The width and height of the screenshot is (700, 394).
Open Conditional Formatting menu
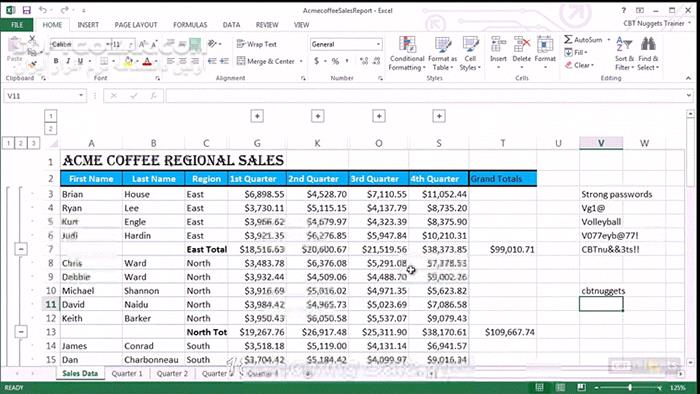[407, 54]
